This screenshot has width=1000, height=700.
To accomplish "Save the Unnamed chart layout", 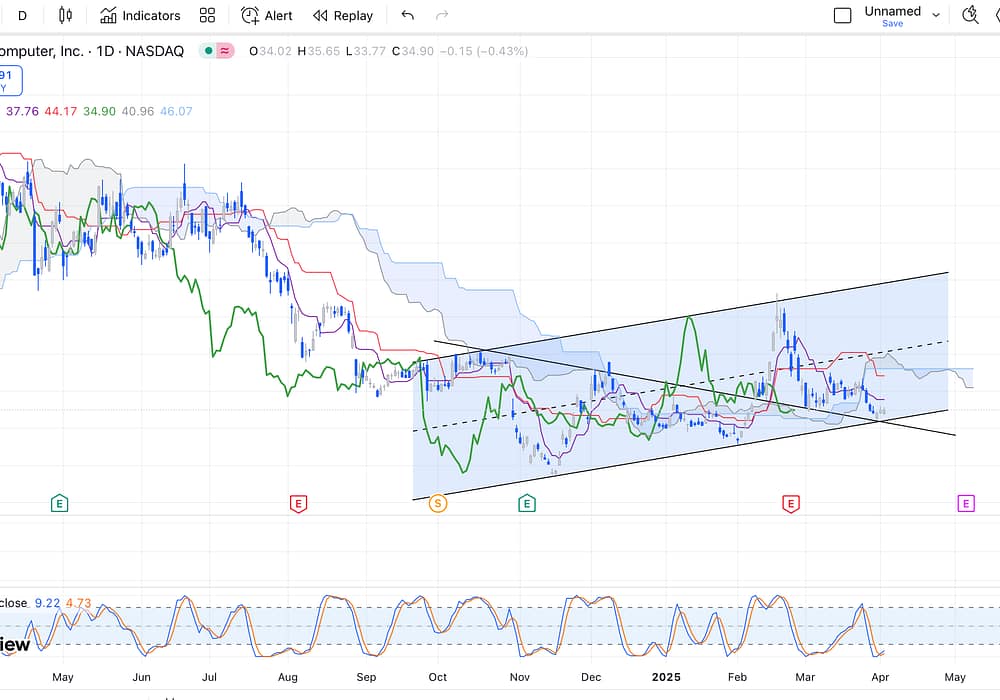I will 892,24.
